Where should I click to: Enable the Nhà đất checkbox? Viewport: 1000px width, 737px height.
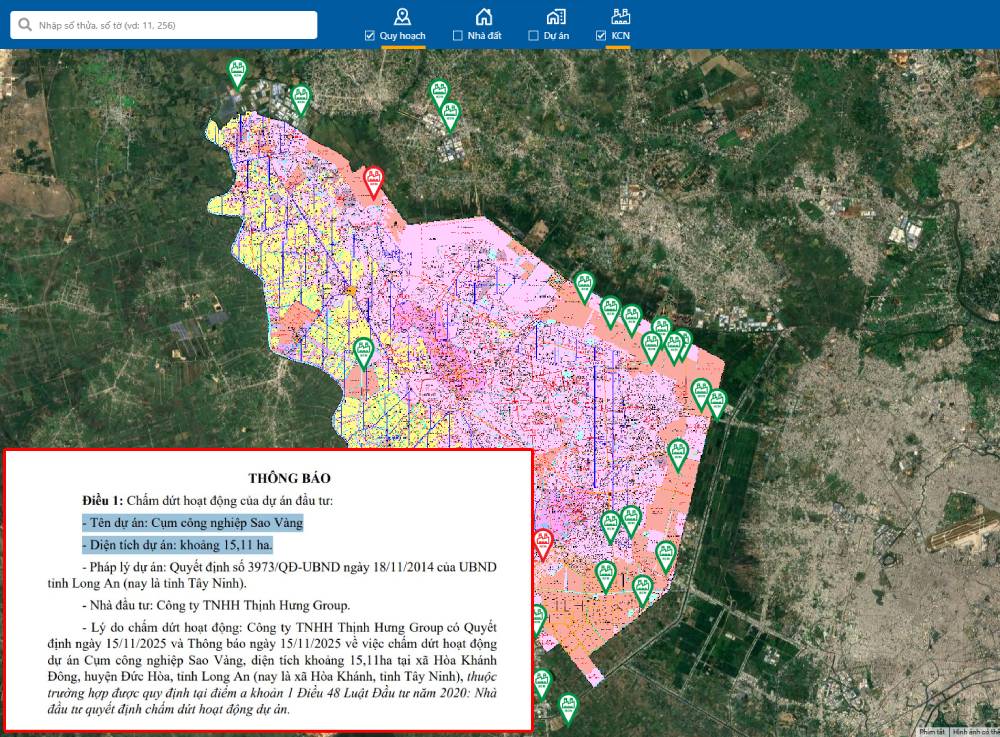(x=458, y=36)
